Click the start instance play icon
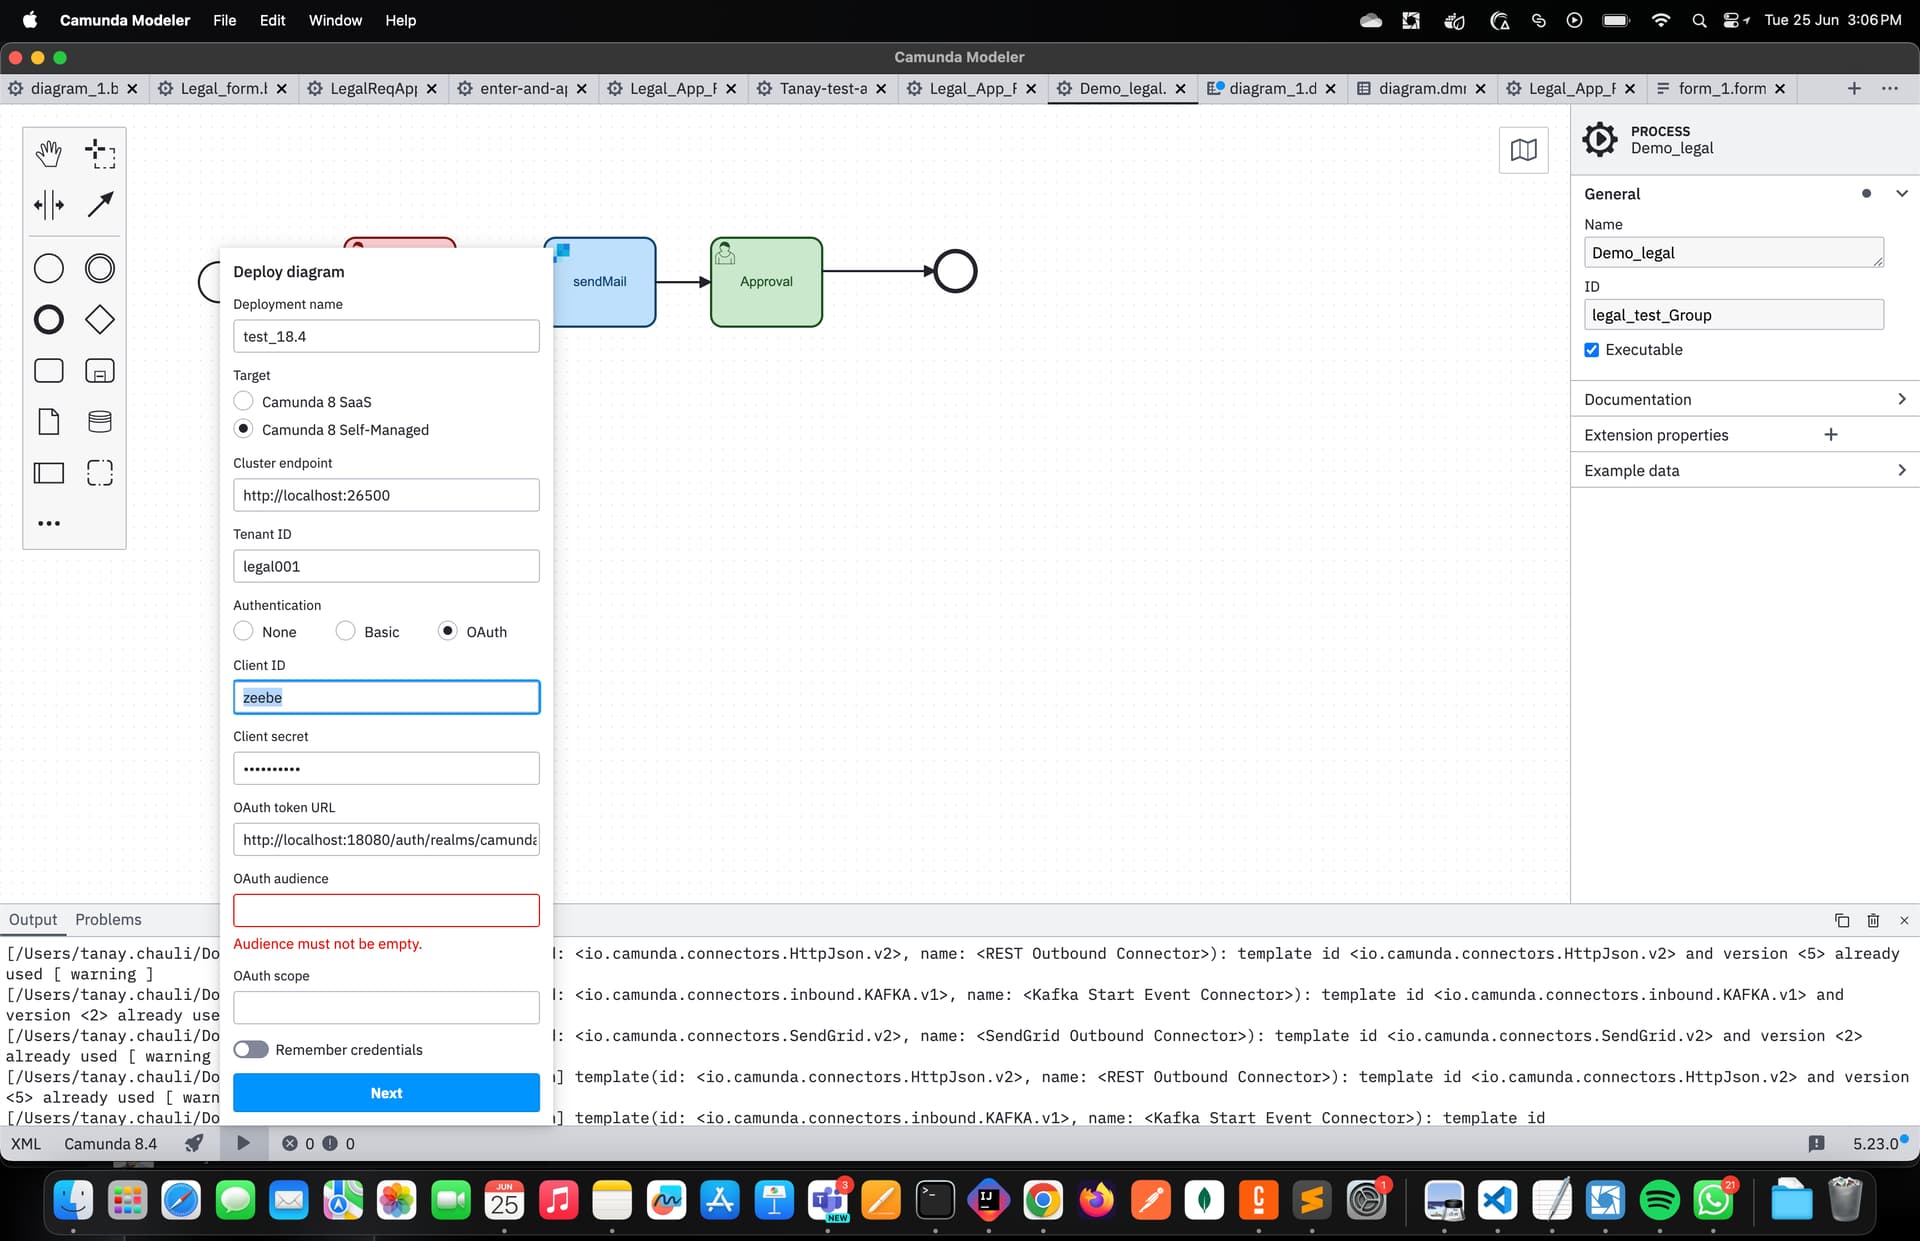Image resolution: width=1920 pixels, height=1241 pixels. click(x=242, y=1143)
